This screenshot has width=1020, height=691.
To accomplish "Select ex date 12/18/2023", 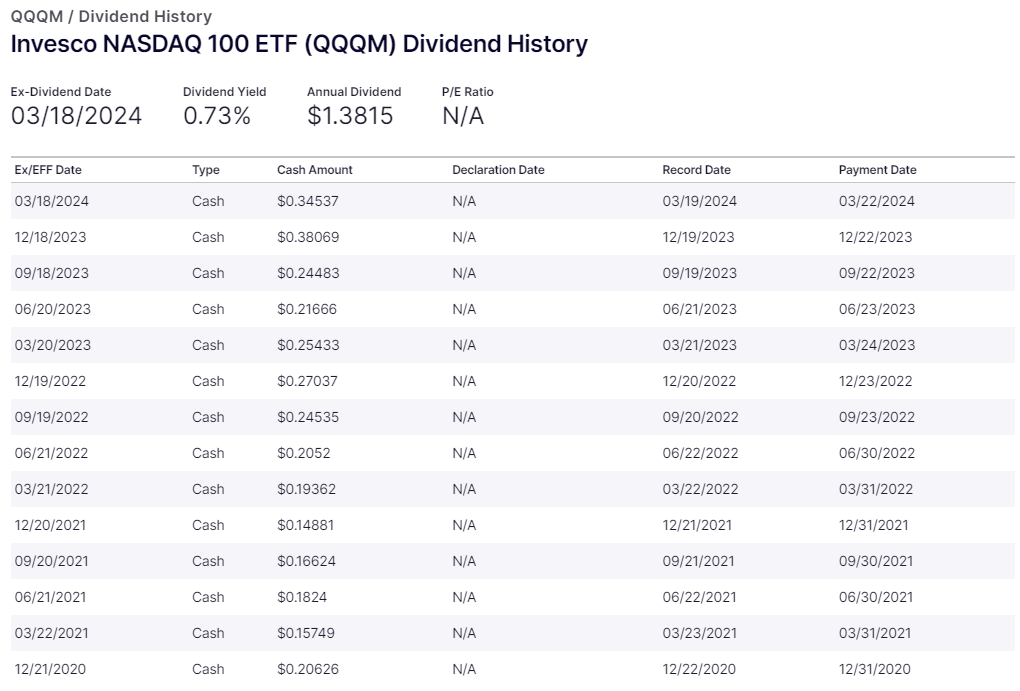I will tap(50, 237).
